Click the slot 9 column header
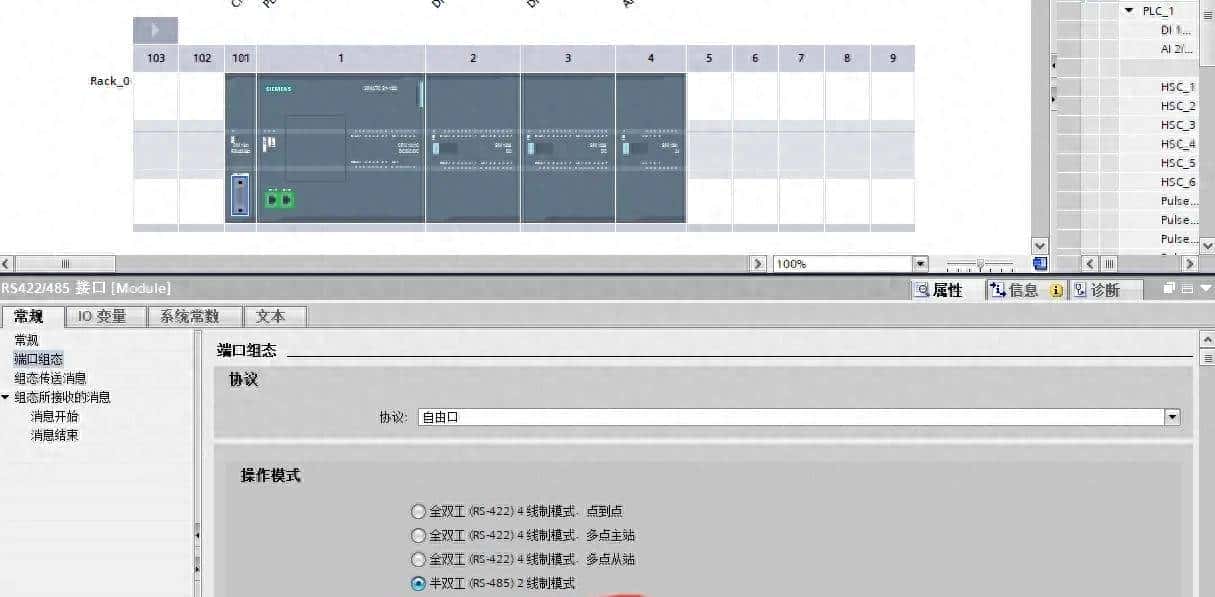 tap(893, 58)
